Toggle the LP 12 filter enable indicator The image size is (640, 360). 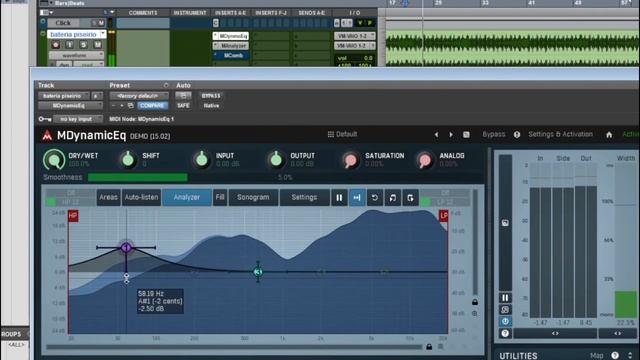coord(425,202)
